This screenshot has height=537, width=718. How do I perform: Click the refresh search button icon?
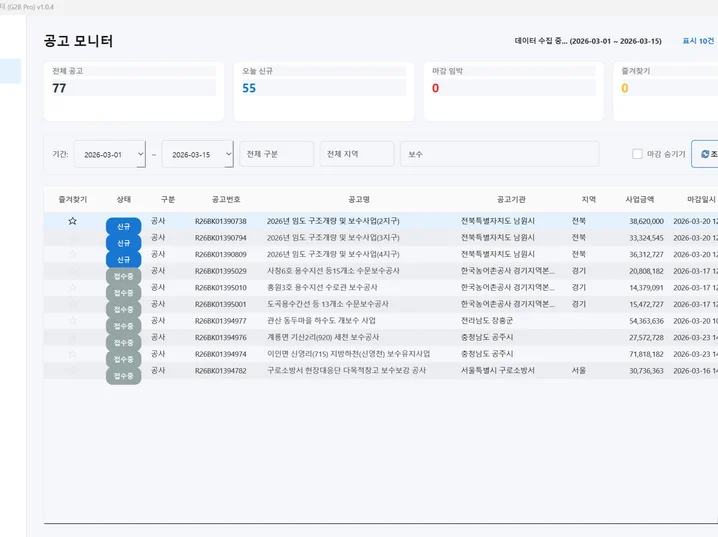(x=704, y=154)
